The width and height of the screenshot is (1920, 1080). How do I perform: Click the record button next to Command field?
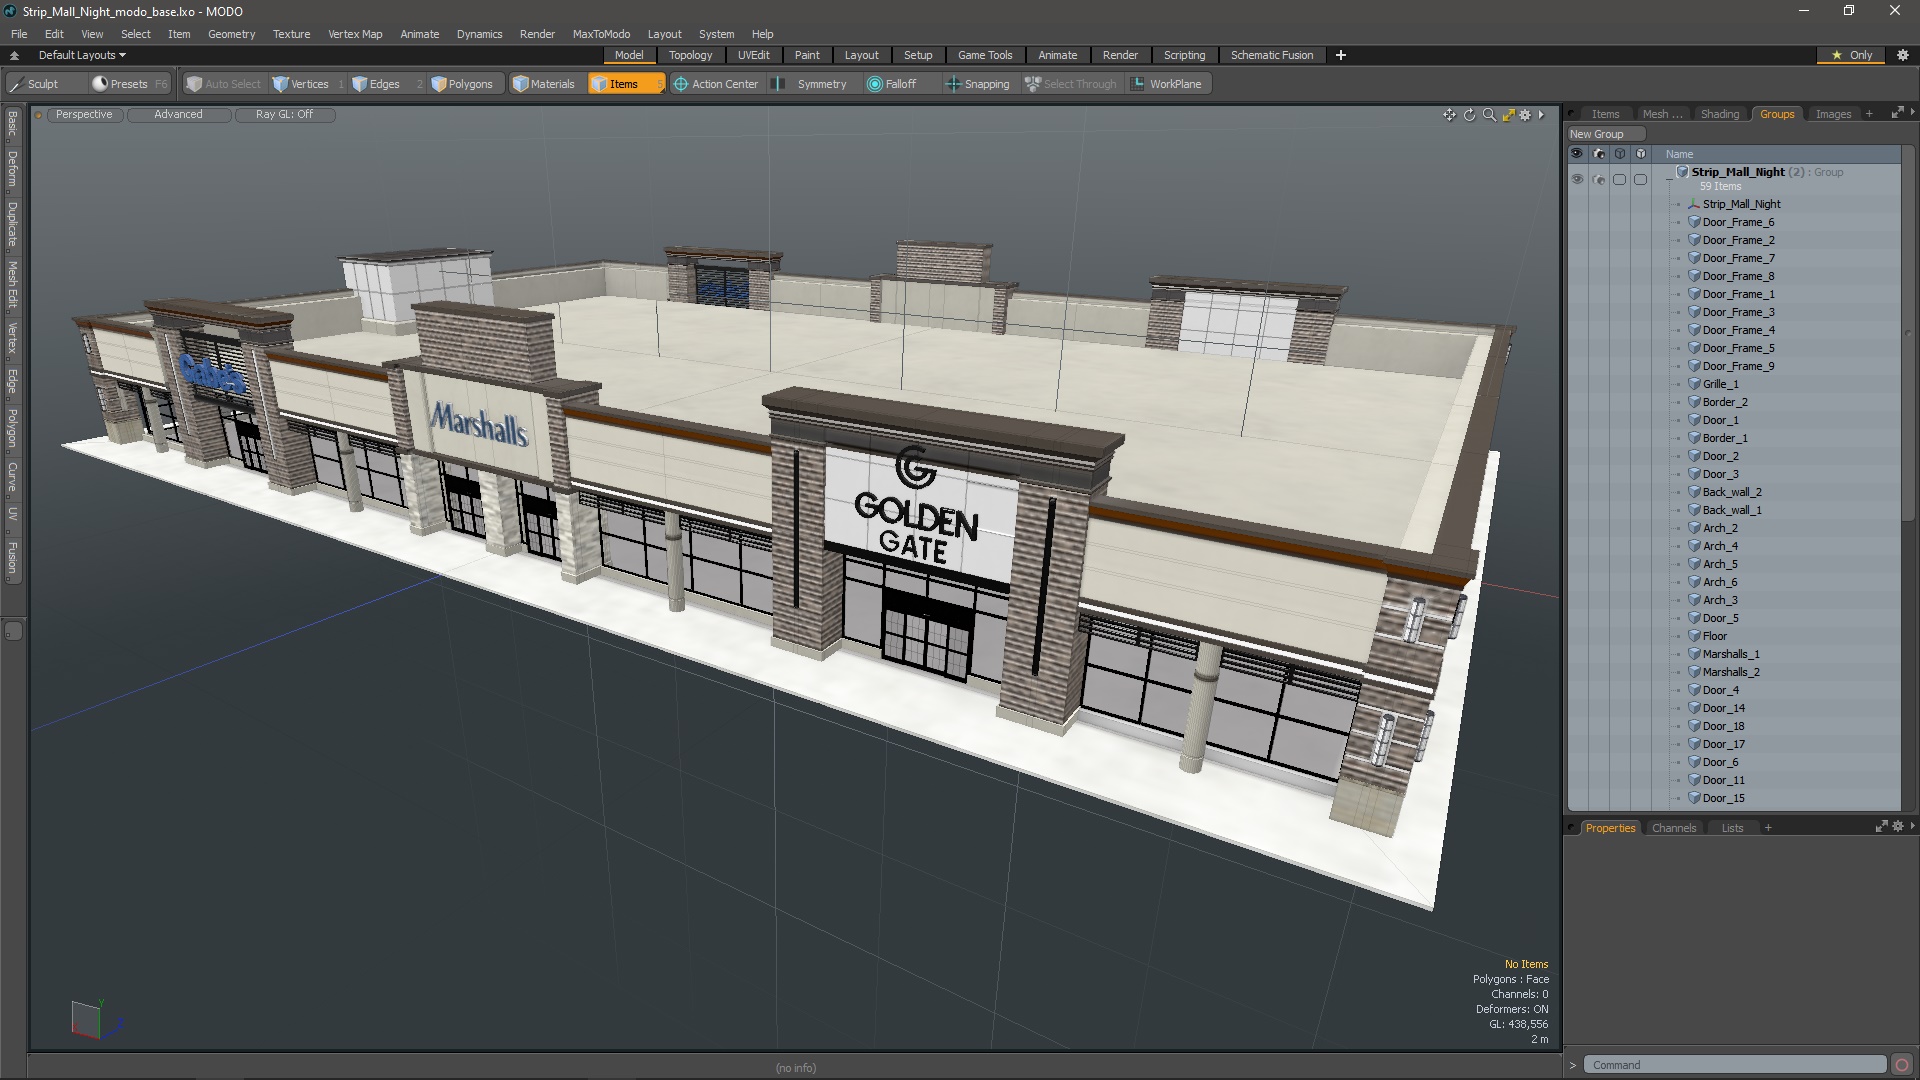coord(1902,1065)
